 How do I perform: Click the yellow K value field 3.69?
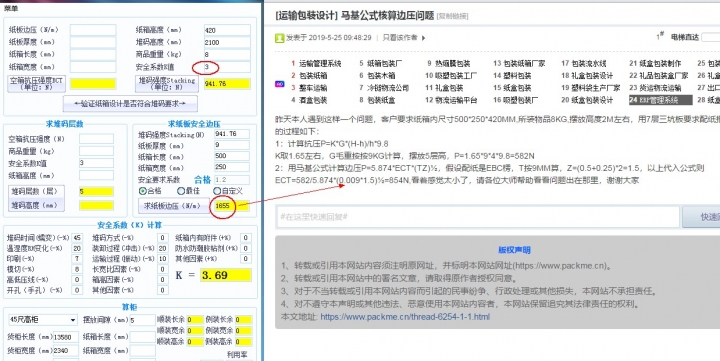click(x=226, y=275)
